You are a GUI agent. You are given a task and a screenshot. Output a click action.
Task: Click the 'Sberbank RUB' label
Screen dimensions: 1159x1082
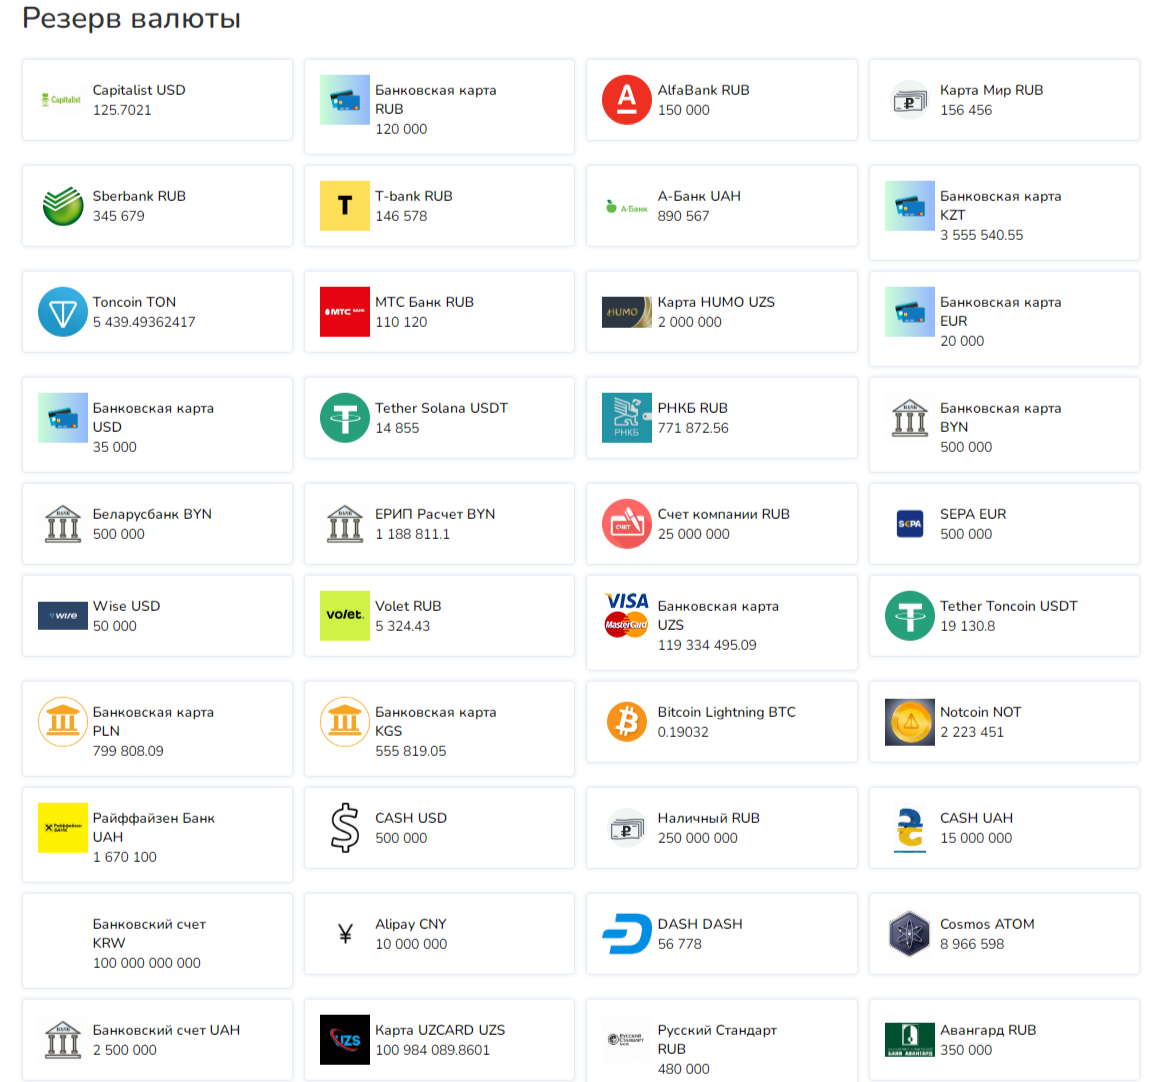pos(139,196)
